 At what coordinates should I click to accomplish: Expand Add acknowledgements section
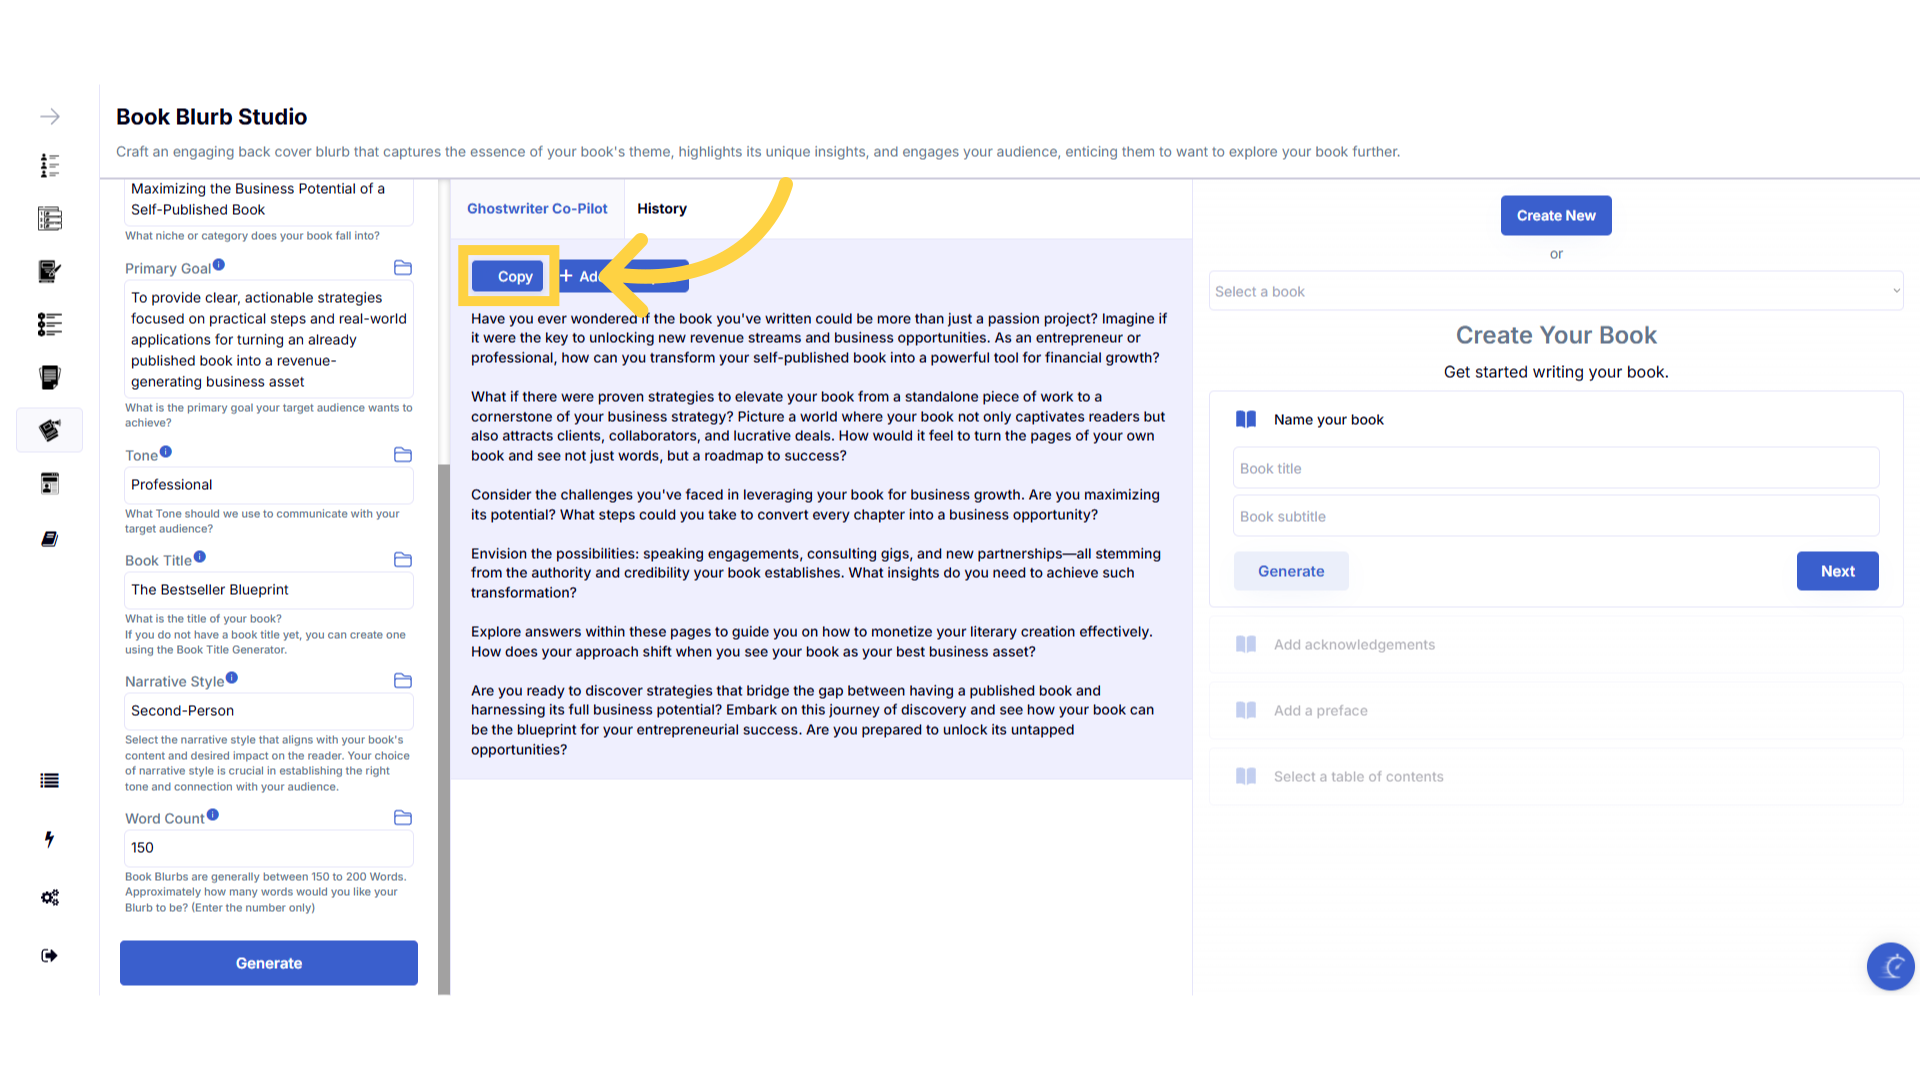(1354, 645)
